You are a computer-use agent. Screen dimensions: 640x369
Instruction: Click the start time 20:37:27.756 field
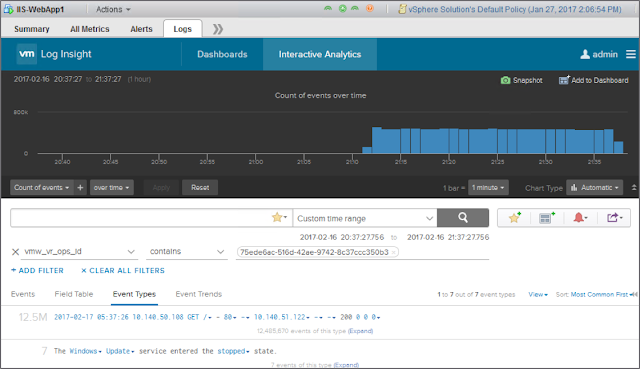tap(342, 237)
